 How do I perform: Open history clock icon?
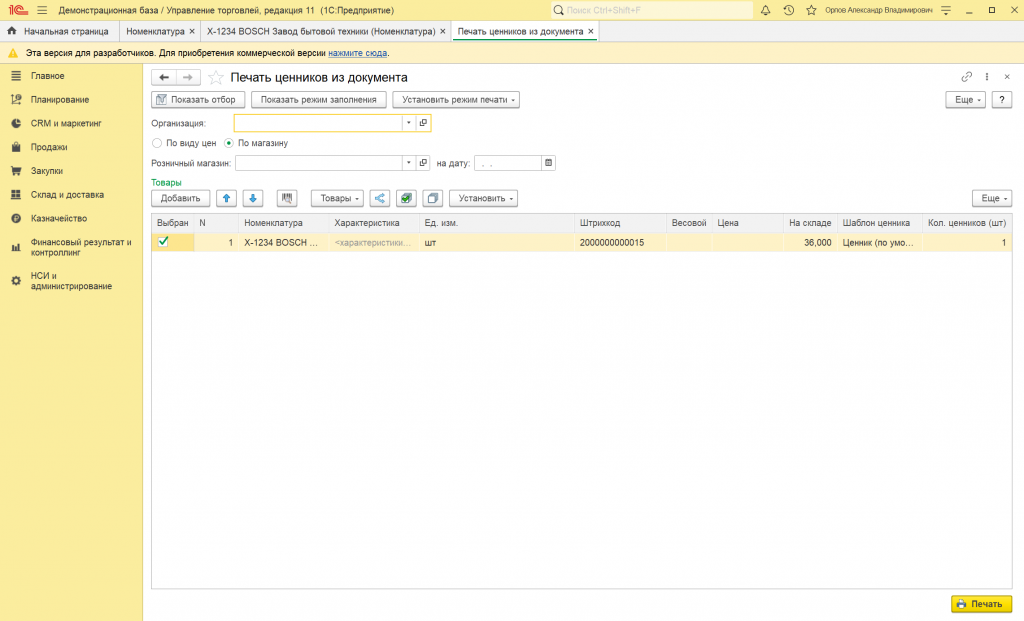[788, 10]
